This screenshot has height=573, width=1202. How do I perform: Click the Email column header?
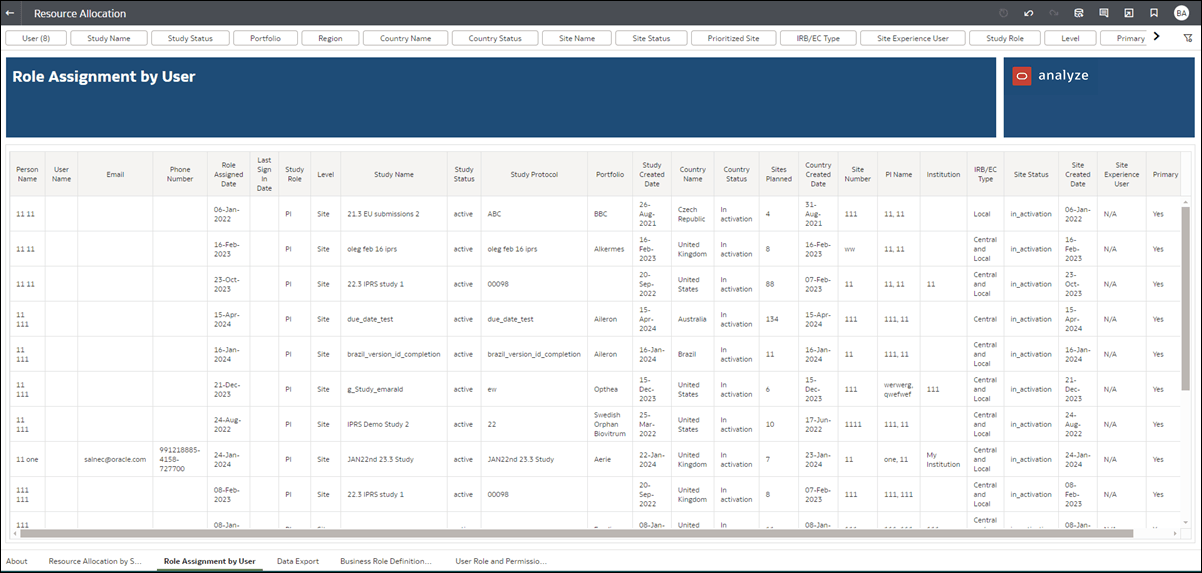[x=115, y=174]
